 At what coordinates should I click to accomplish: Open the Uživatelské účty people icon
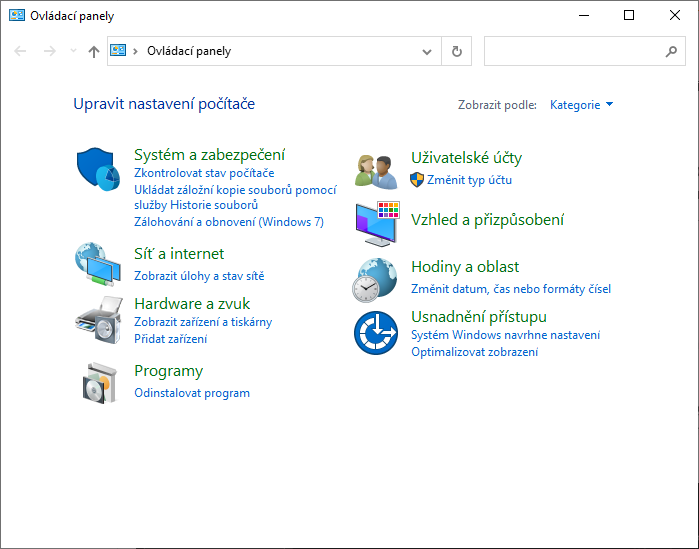pos(376,172)
